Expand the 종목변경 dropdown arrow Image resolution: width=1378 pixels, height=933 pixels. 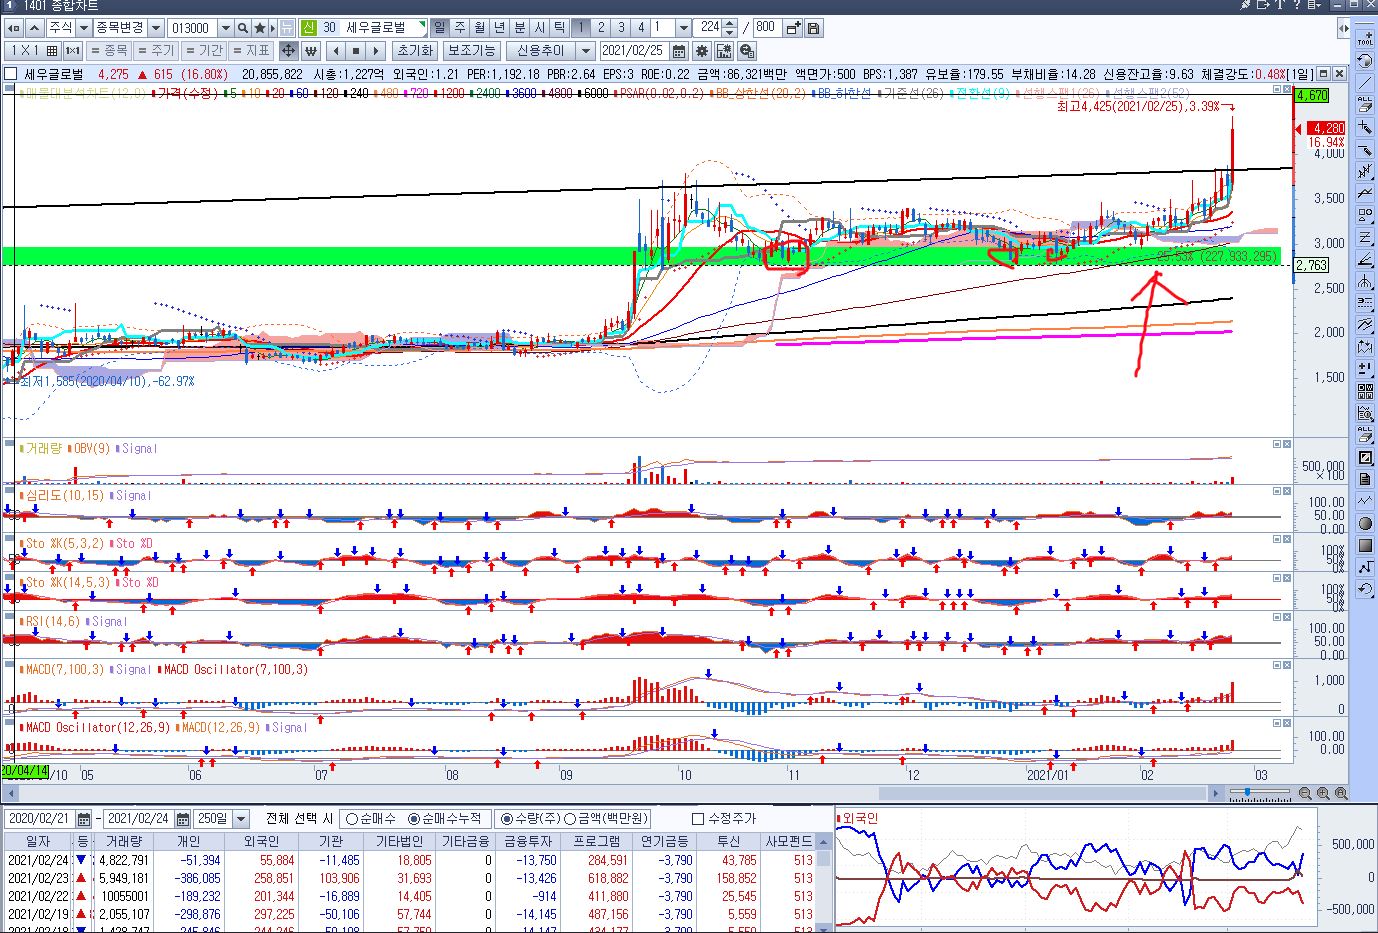tap(155, 28)
